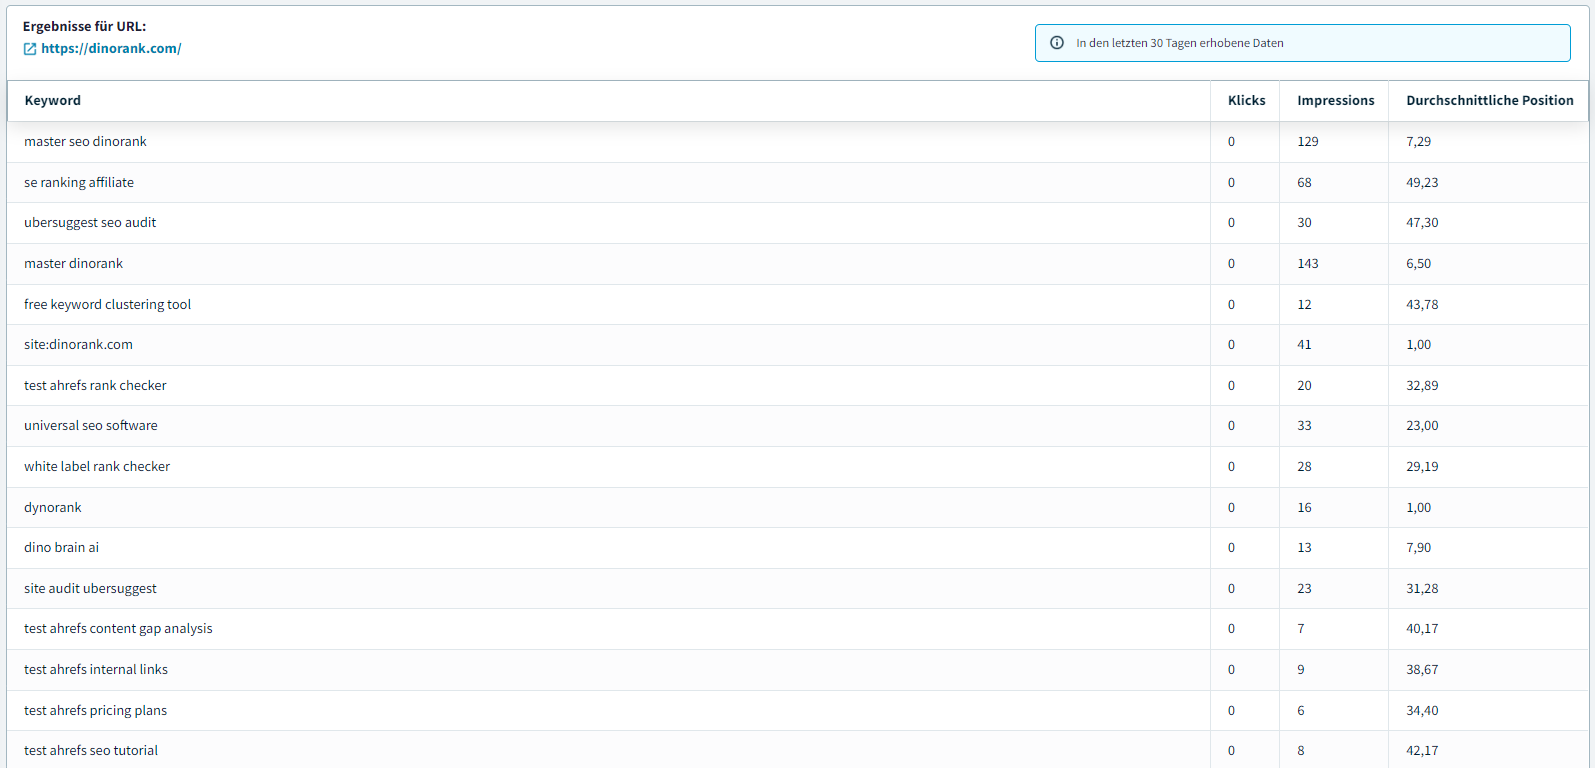Sort by the Impressions column header
Screen dimensions: 1595x768
pyautogui.click(x=1335, y=101)
